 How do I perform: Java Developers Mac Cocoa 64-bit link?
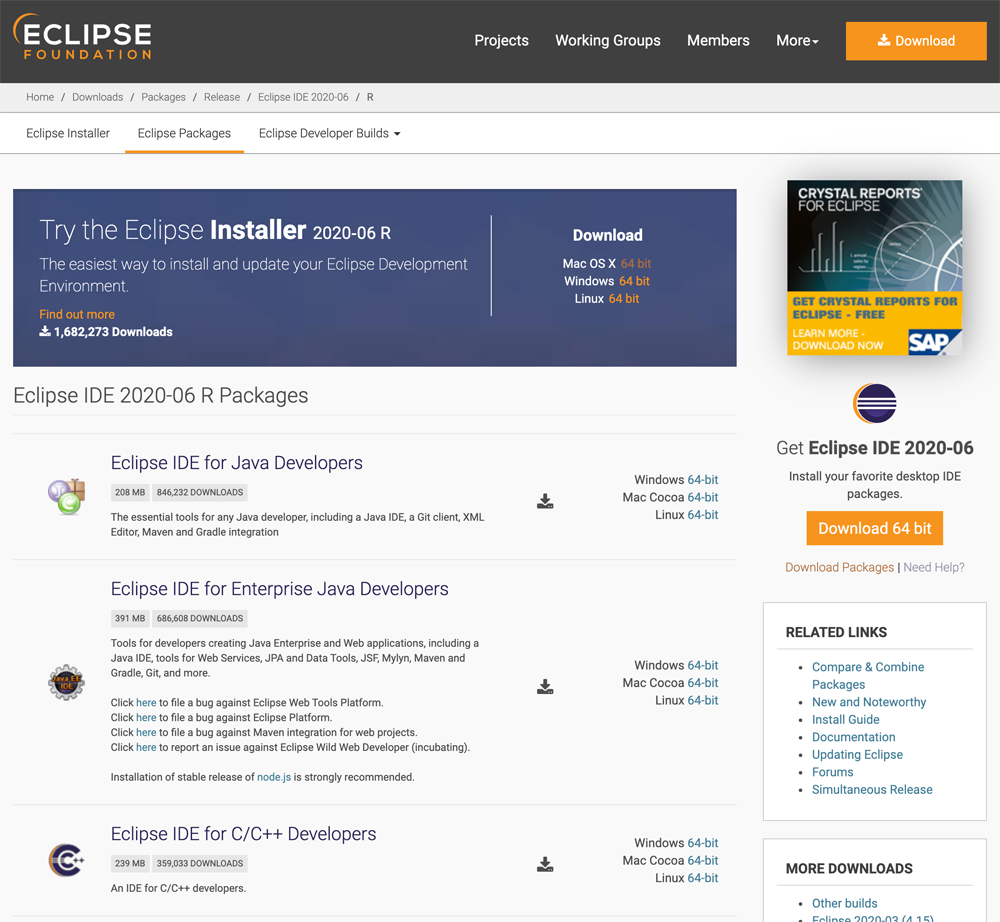(x=703, y=497)
